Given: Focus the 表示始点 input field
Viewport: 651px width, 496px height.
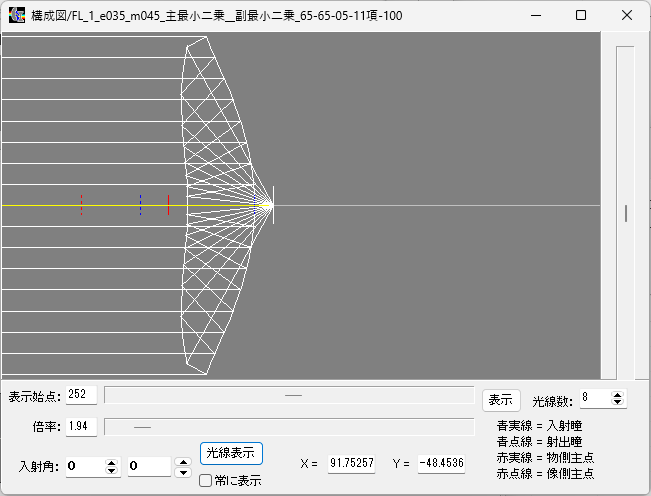Looking at the screenshot, I should click(x=81, y=395).
